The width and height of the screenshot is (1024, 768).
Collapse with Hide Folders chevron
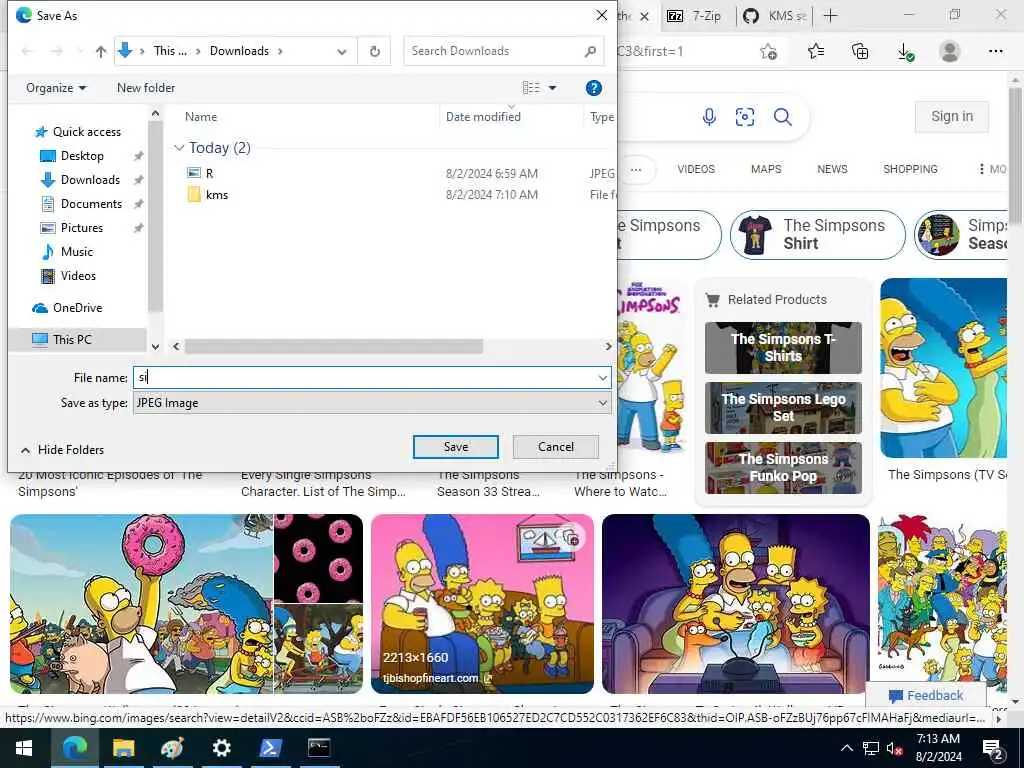coord(25,450)
